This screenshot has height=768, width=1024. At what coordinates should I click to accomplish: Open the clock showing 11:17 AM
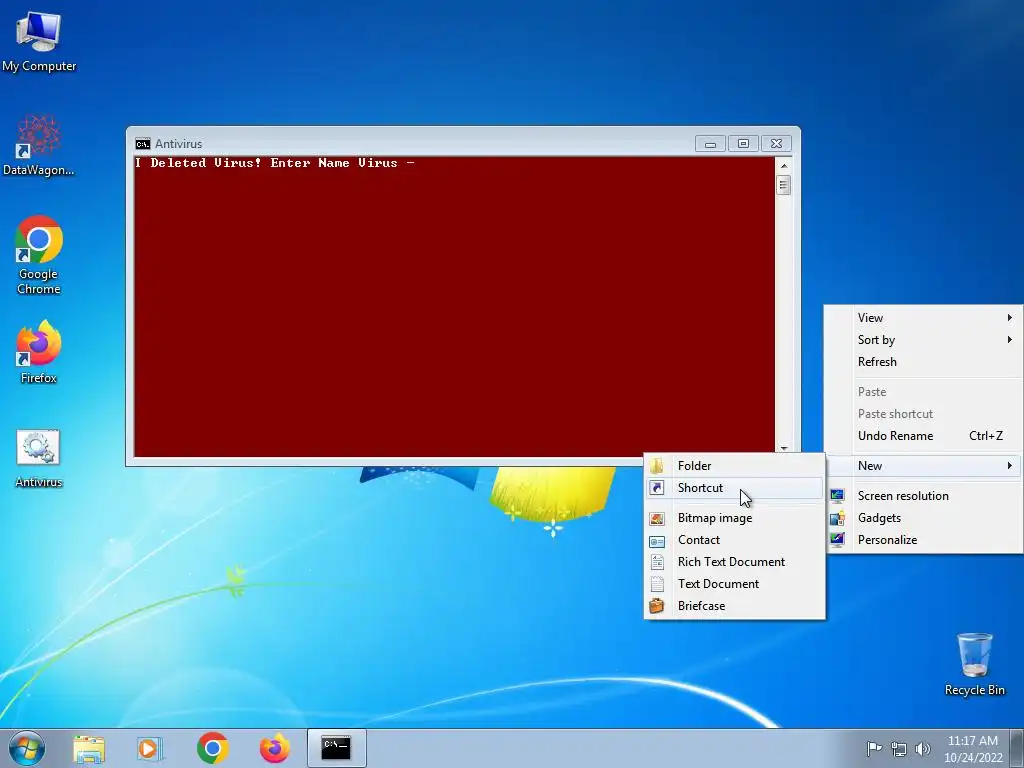tap(973, 749)
